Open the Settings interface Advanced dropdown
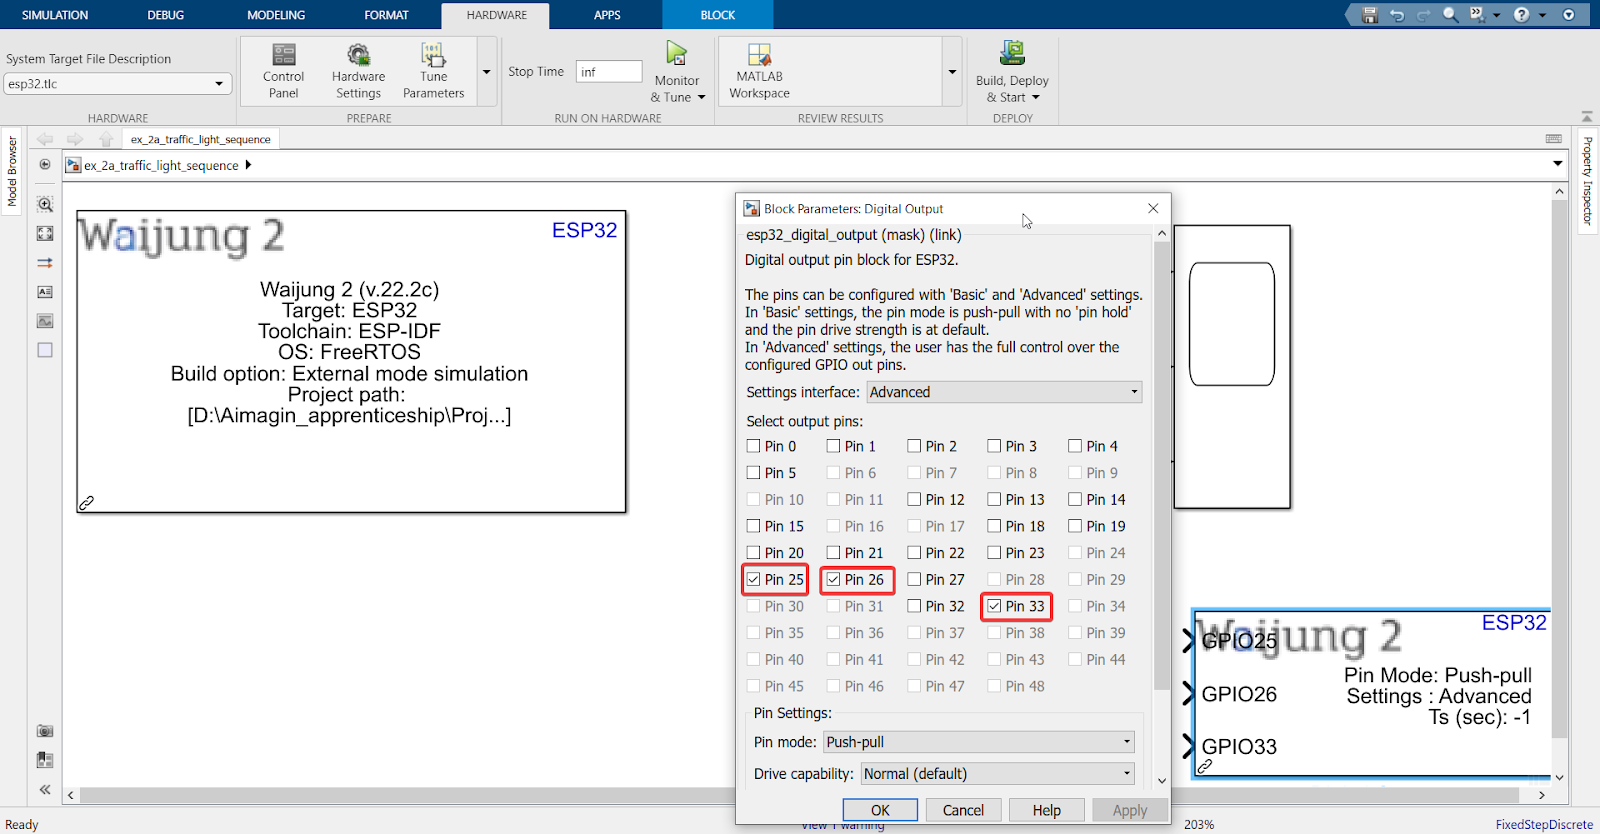The height and width of the screenshot is (834, 1600). [x=1004, y=392]
